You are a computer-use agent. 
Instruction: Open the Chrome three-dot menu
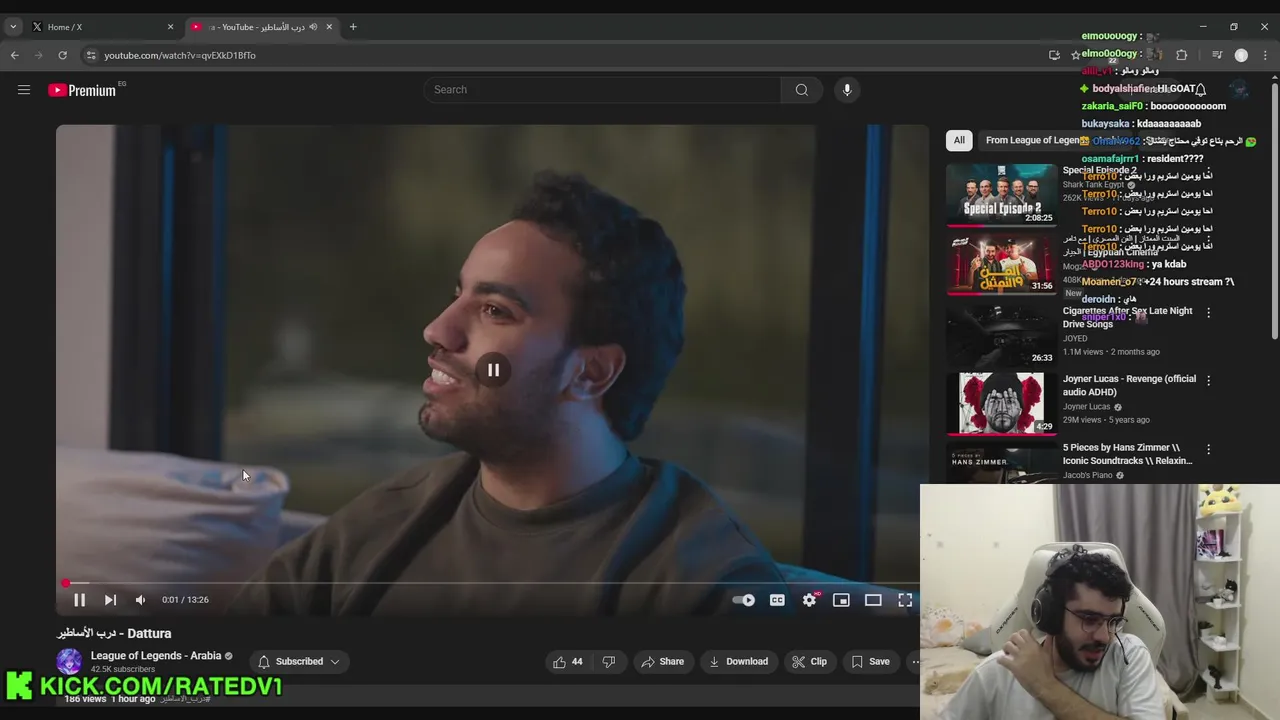1266,55
